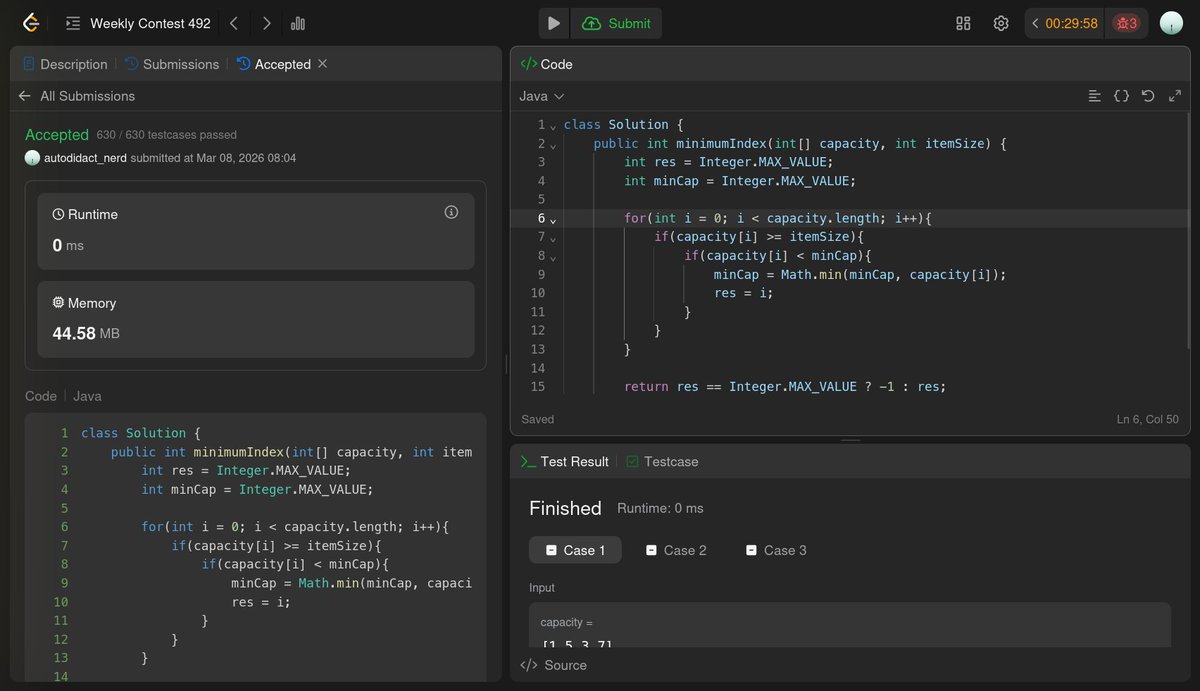This screenshot has width=1200, height=691.
Task: Click the runtime info icon
Action: tap(451, 212)
